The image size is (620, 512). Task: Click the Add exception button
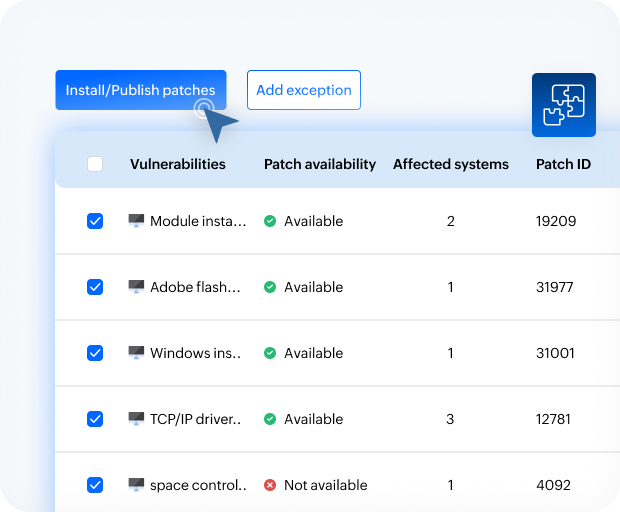[x=304, y=90]
